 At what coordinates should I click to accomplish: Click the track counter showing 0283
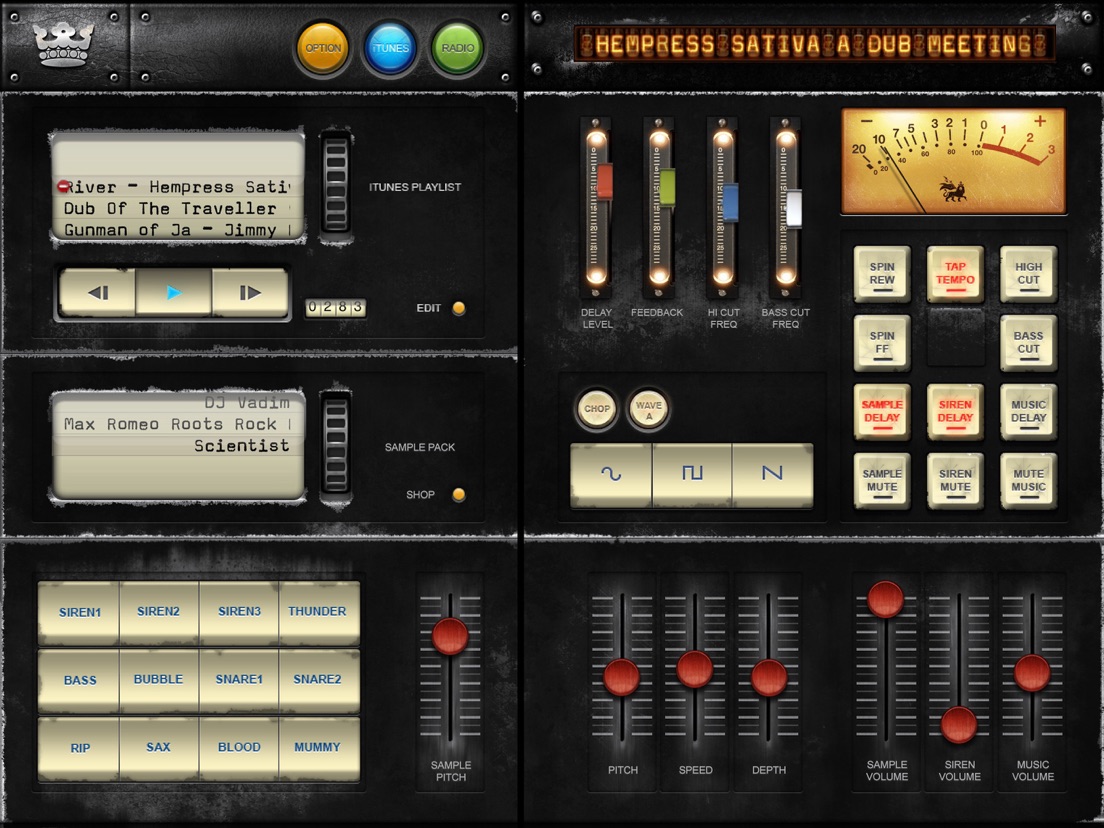335,307
